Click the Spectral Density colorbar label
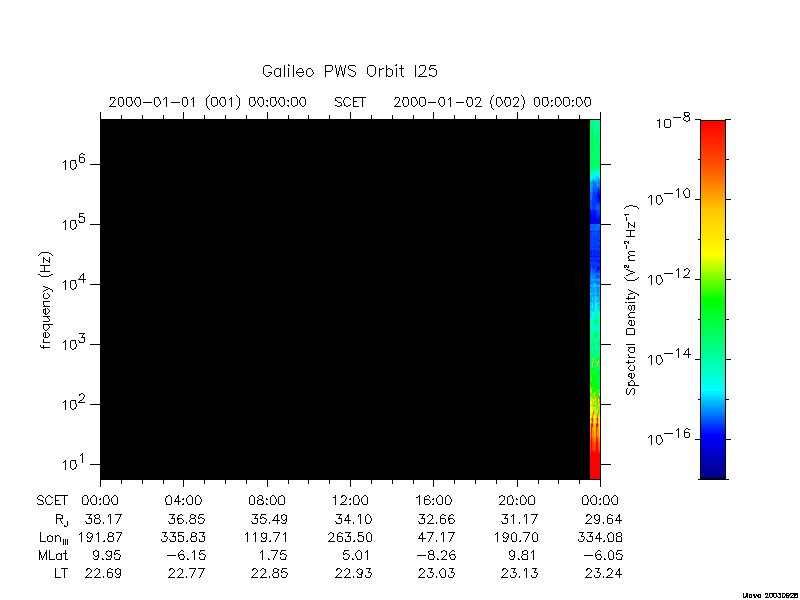 632,300
